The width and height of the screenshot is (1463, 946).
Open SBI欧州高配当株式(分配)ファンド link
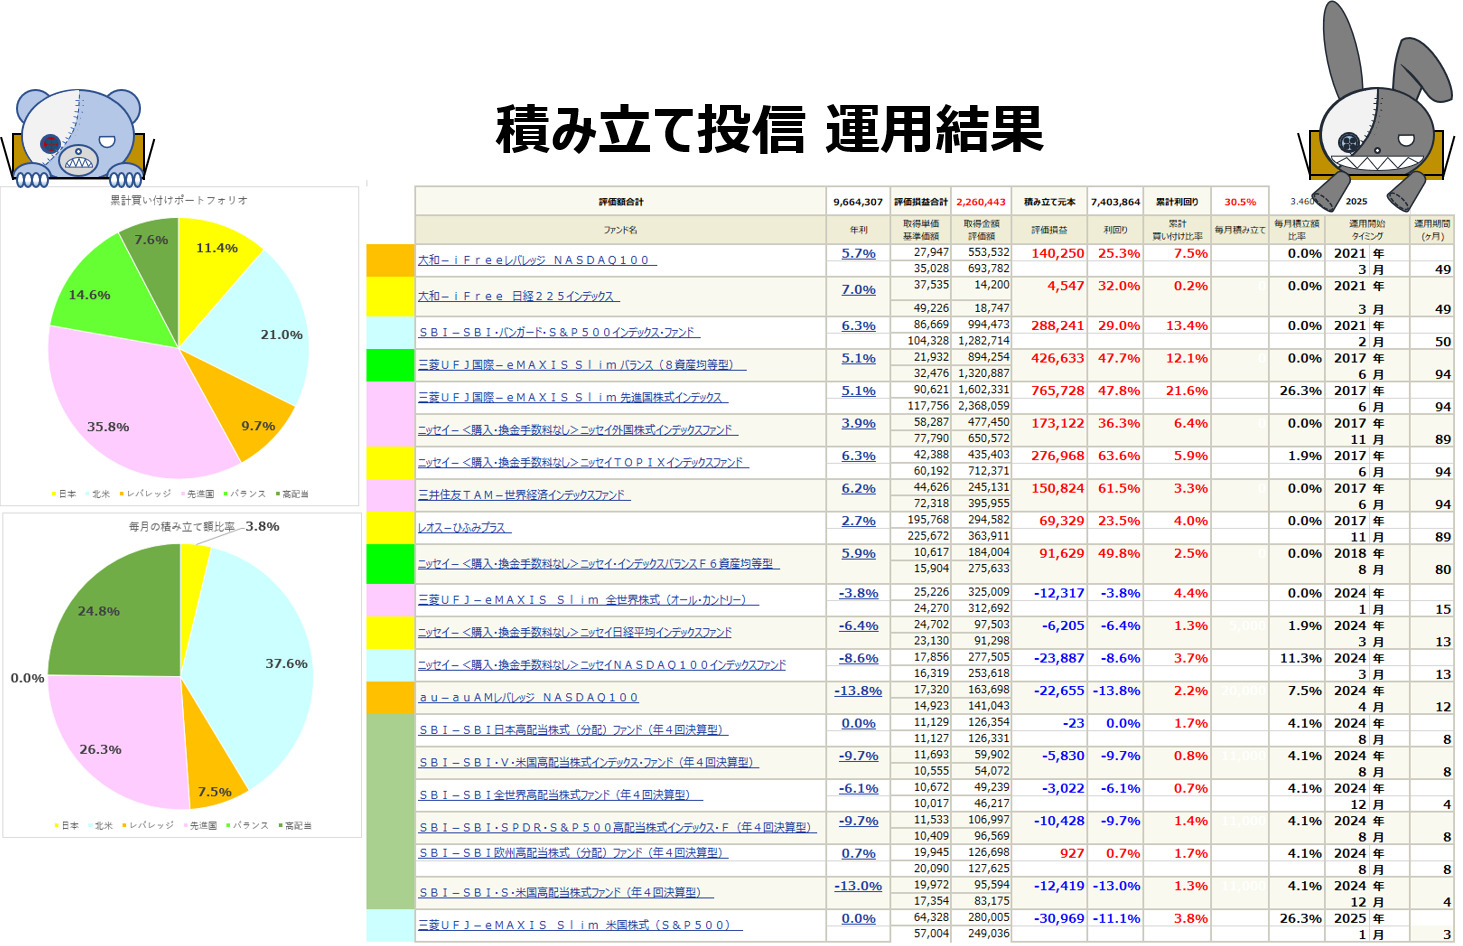click(x=572, y=853)
